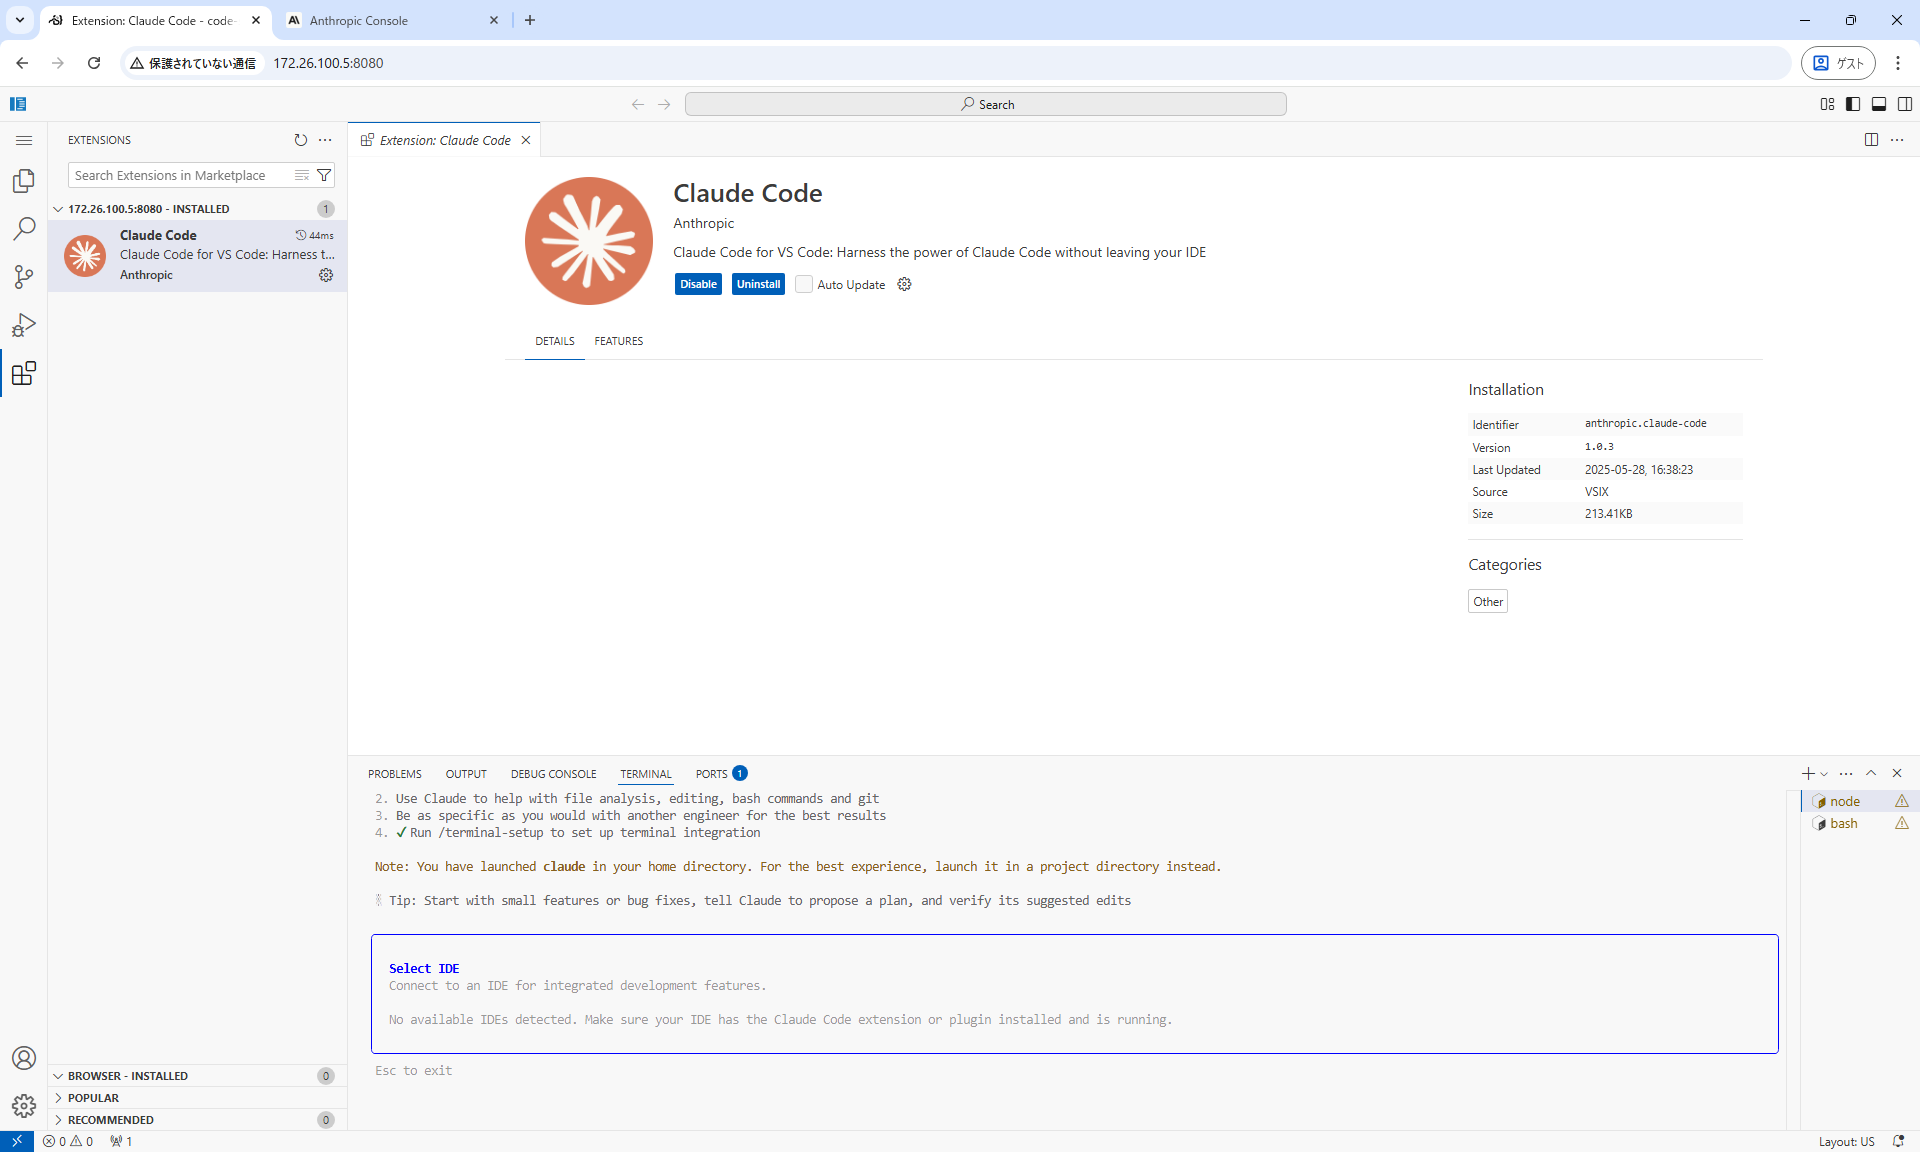
Task: Change keyboard Layout: US in status bar
Action: pyautogui.click(x=1847, y=1141)
